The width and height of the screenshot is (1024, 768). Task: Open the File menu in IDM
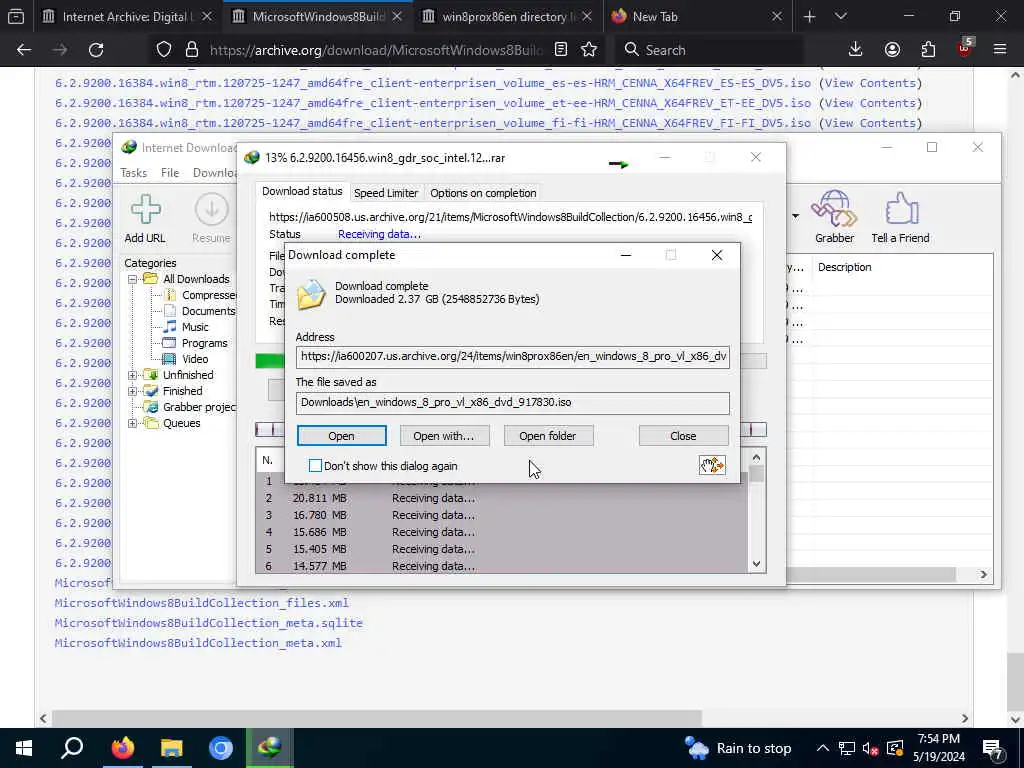(x=170, y=173)
